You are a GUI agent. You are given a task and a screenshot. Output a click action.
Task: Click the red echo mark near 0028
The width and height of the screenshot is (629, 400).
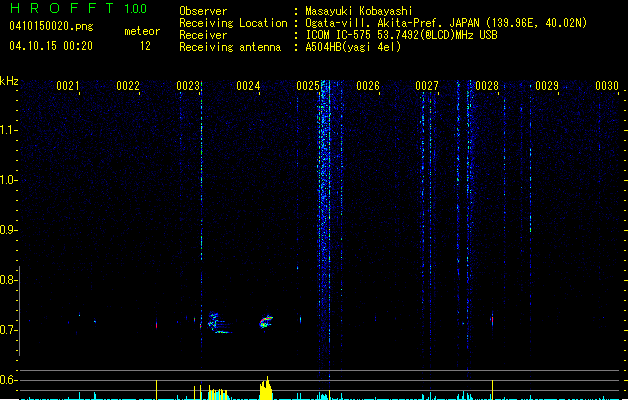[492, 320]
